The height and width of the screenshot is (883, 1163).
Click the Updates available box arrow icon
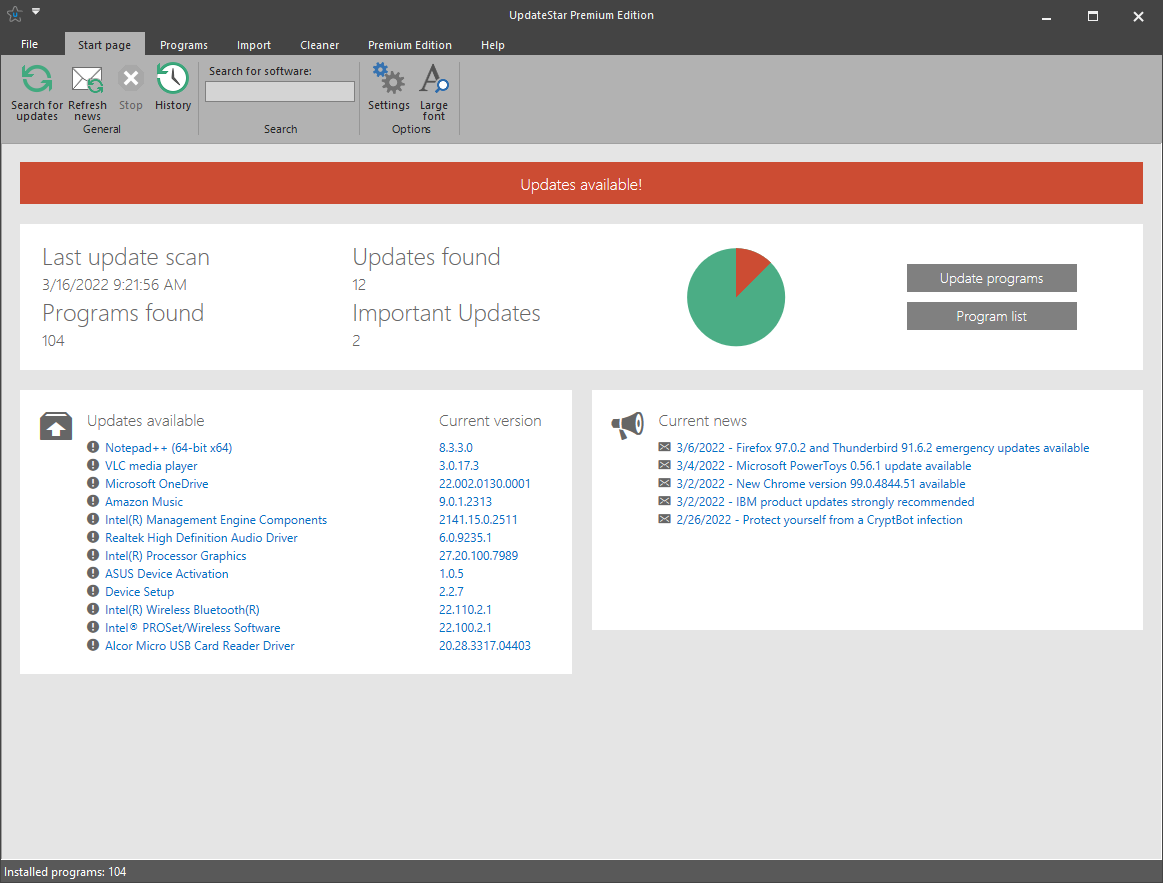(x=56, y=427)
